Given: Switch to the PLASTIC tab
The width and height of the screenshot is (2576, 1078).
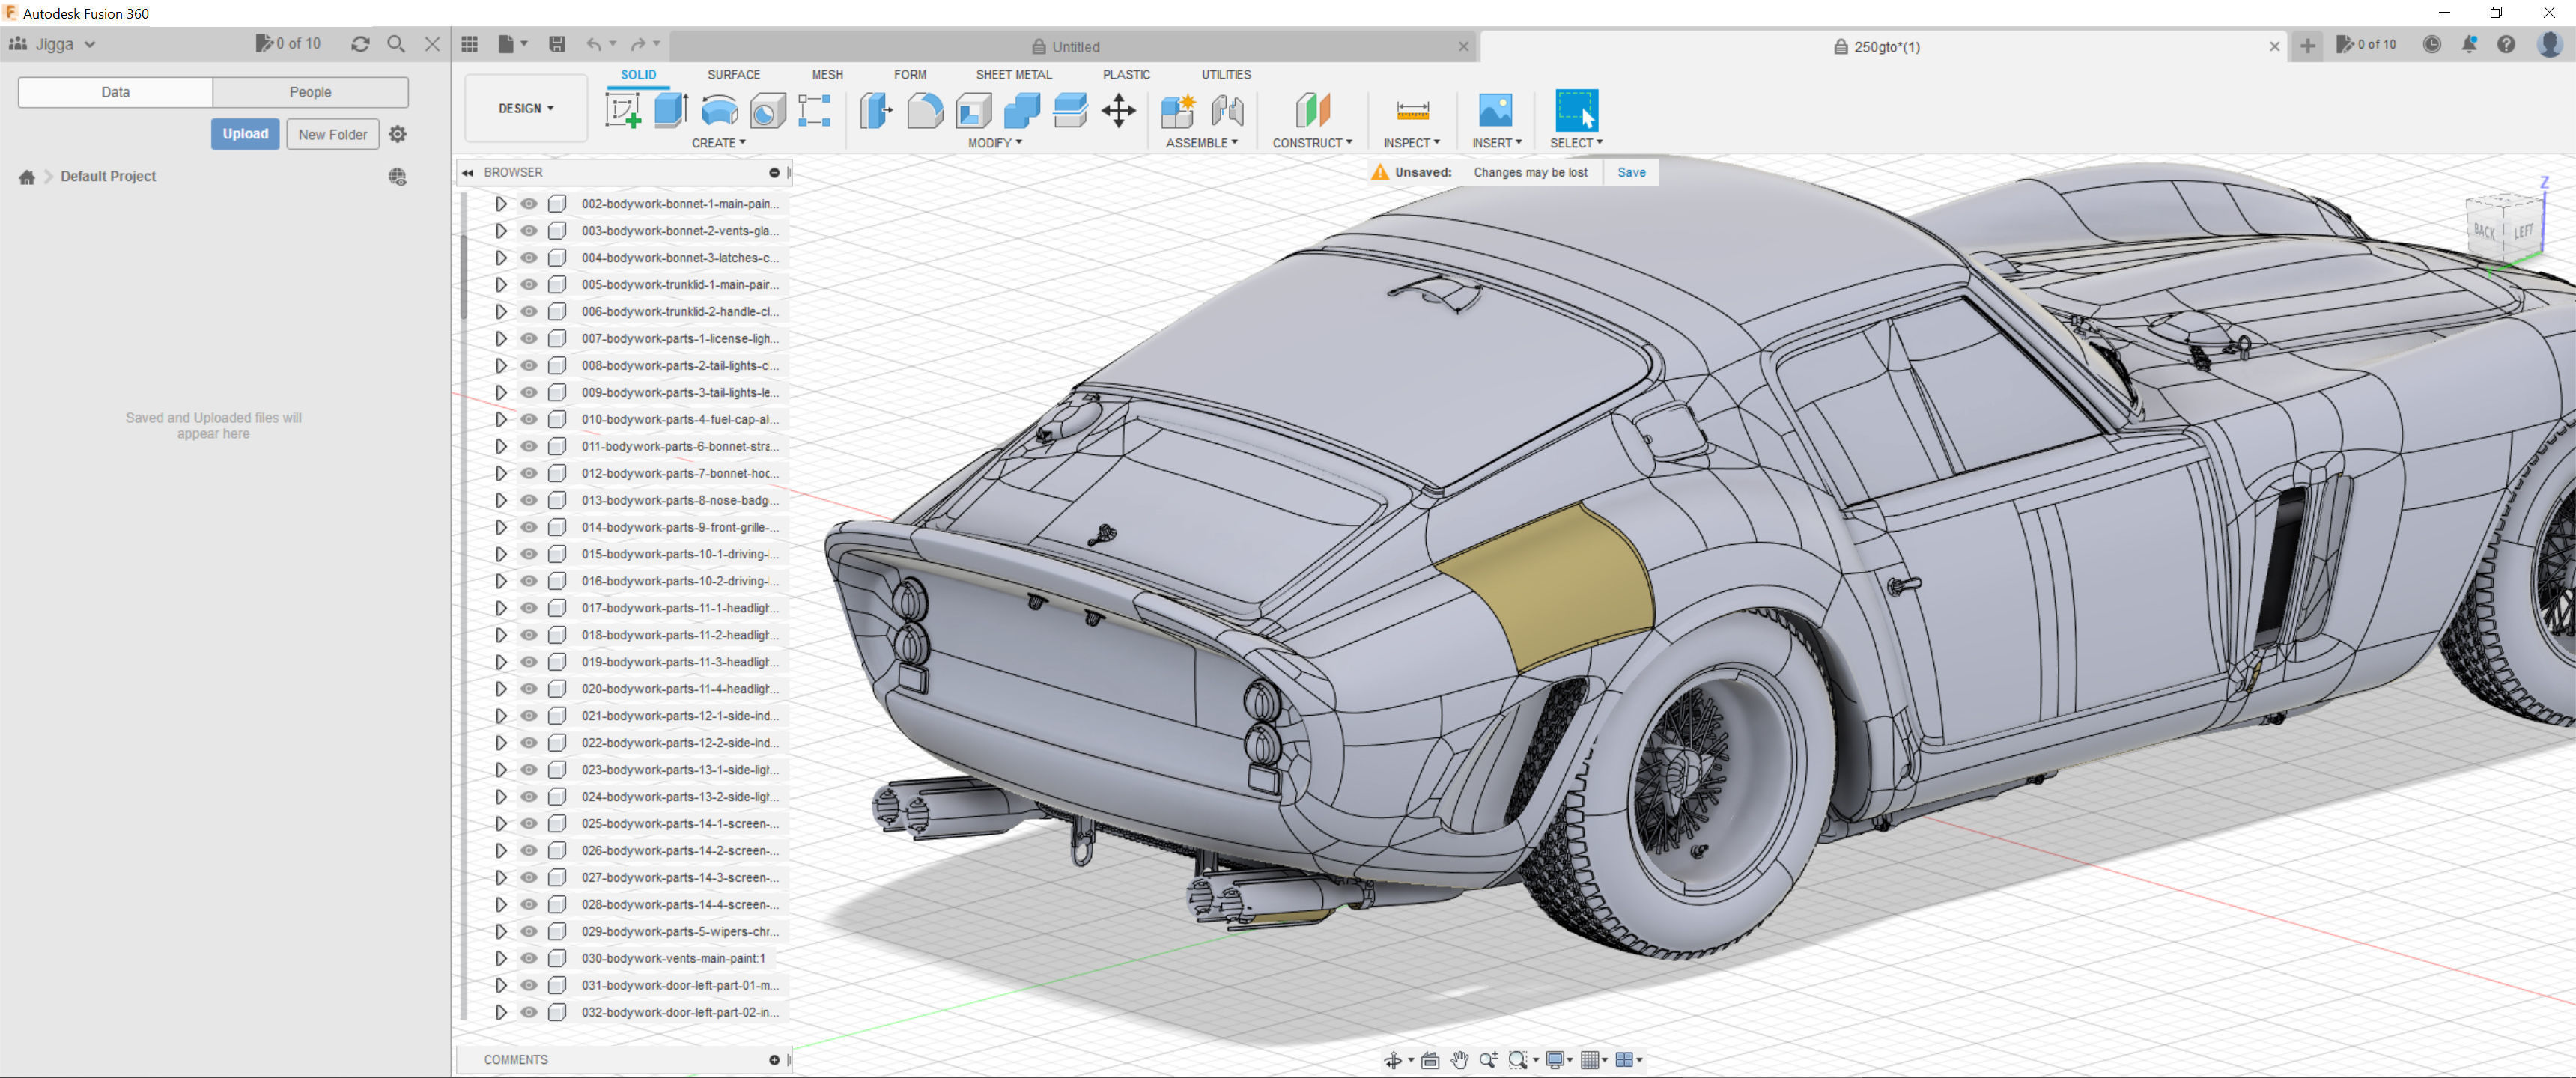Looking at the screenshot, I should 1126,74.
